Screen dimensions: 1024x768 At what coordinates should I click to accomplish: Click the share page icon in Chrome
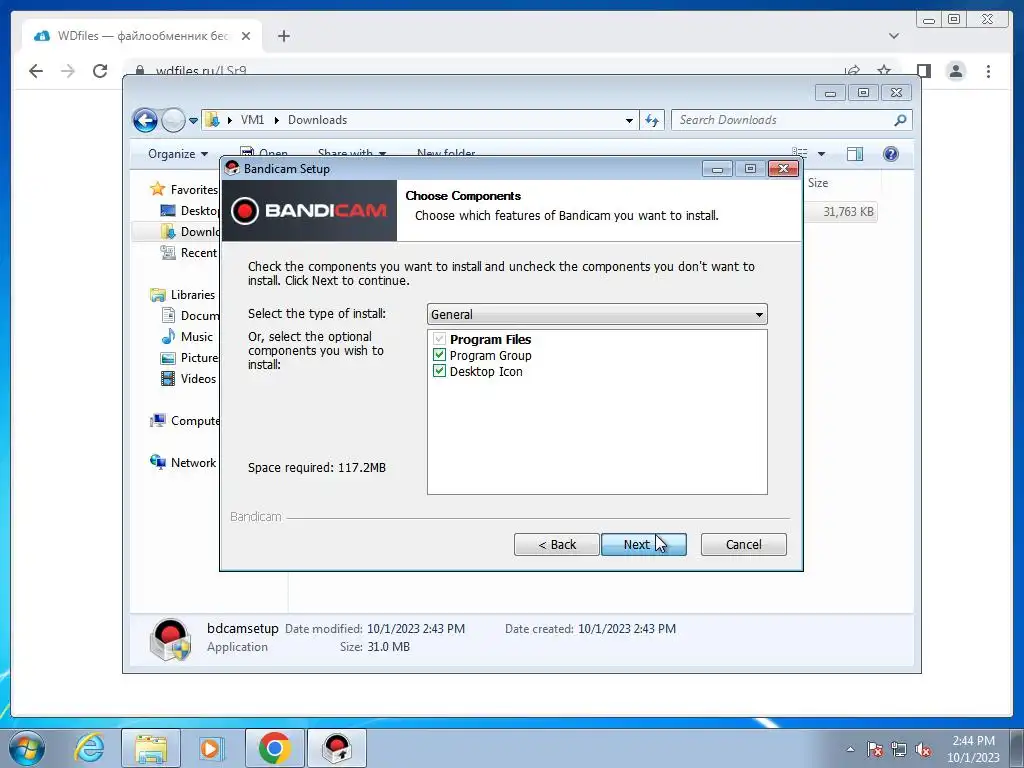coord(852,70)
